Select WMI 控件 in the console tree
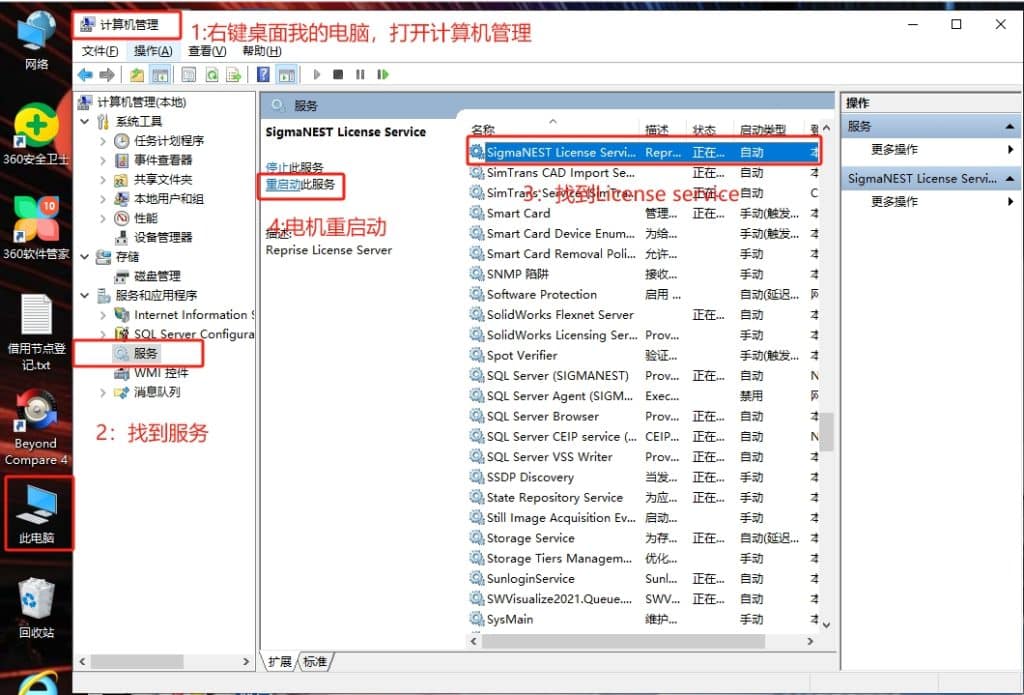 [161, 373]
